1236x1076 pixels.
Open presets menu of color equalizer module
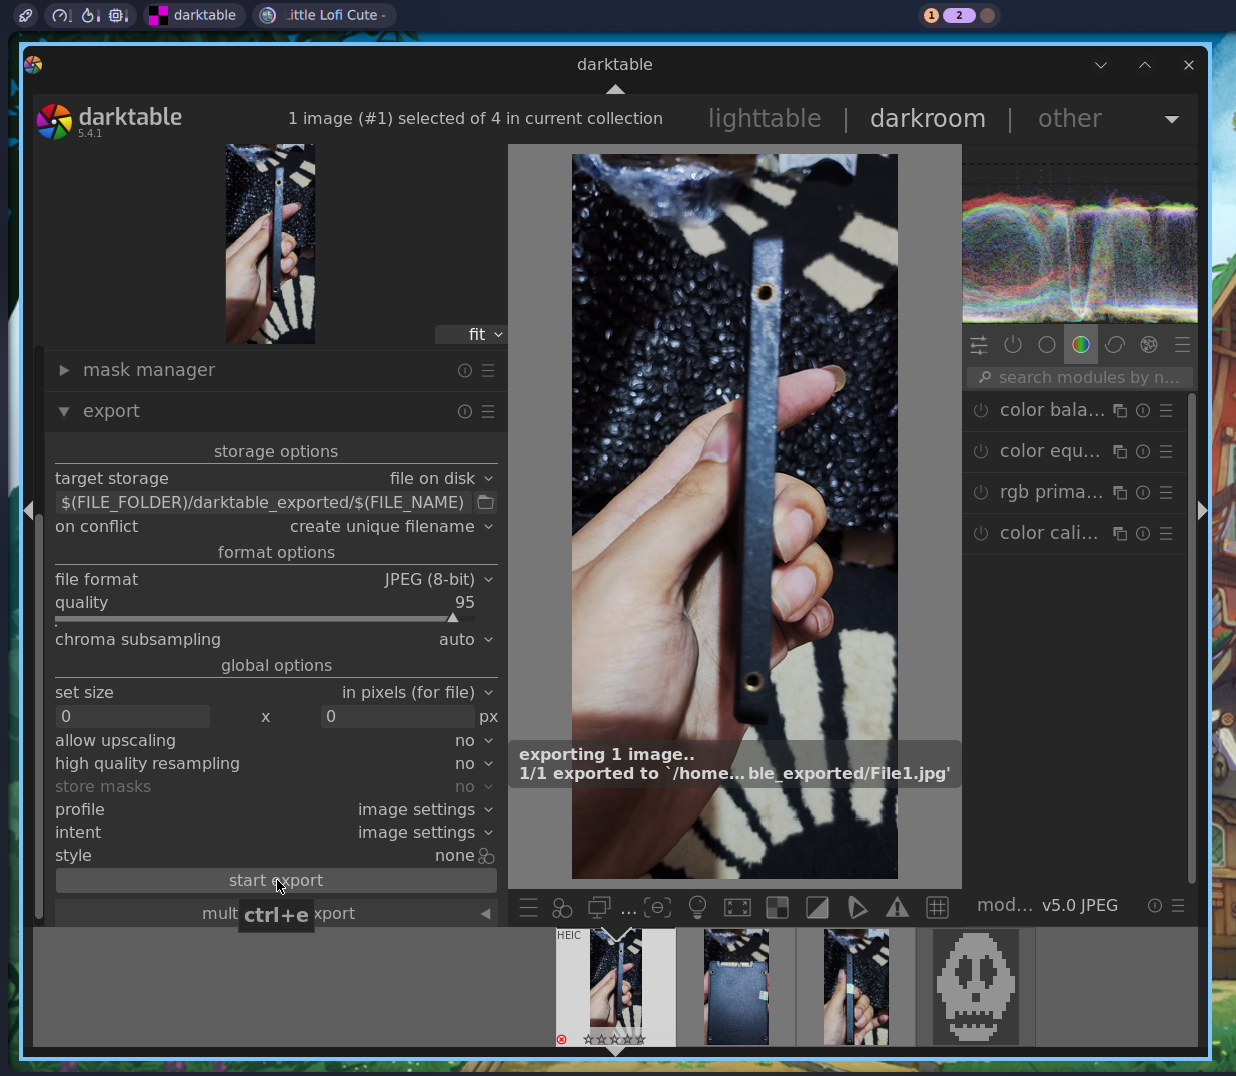[x=1166, y=452]
